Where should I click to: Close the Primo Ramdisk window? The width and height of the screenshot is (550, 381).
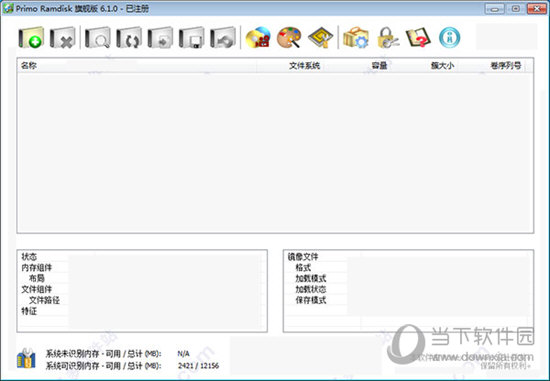pos(537,9)
